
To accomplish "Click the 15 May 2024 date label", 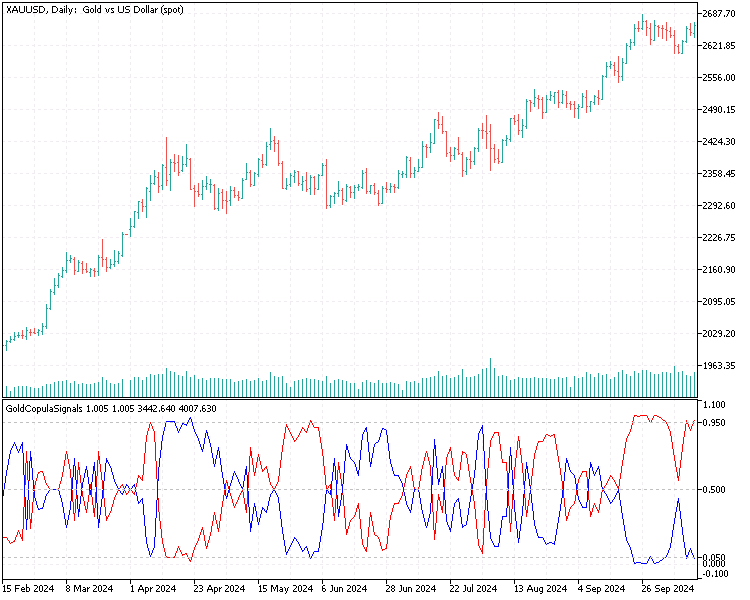I will coord(286,589).
